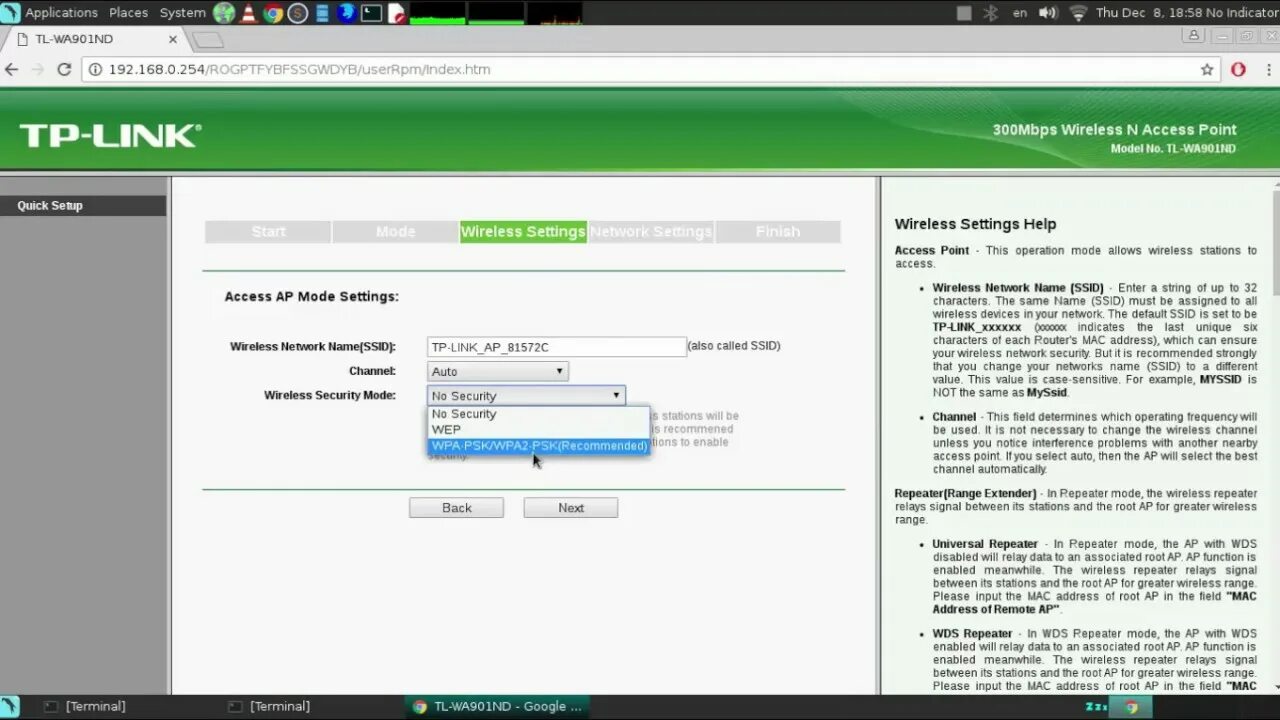Open the Applications menu
1280x720 pixels.
point(61,12)
